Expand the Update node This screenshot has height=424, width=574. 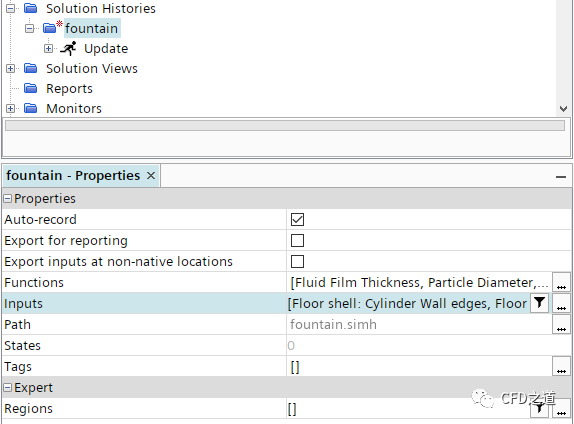pos(48,48)
